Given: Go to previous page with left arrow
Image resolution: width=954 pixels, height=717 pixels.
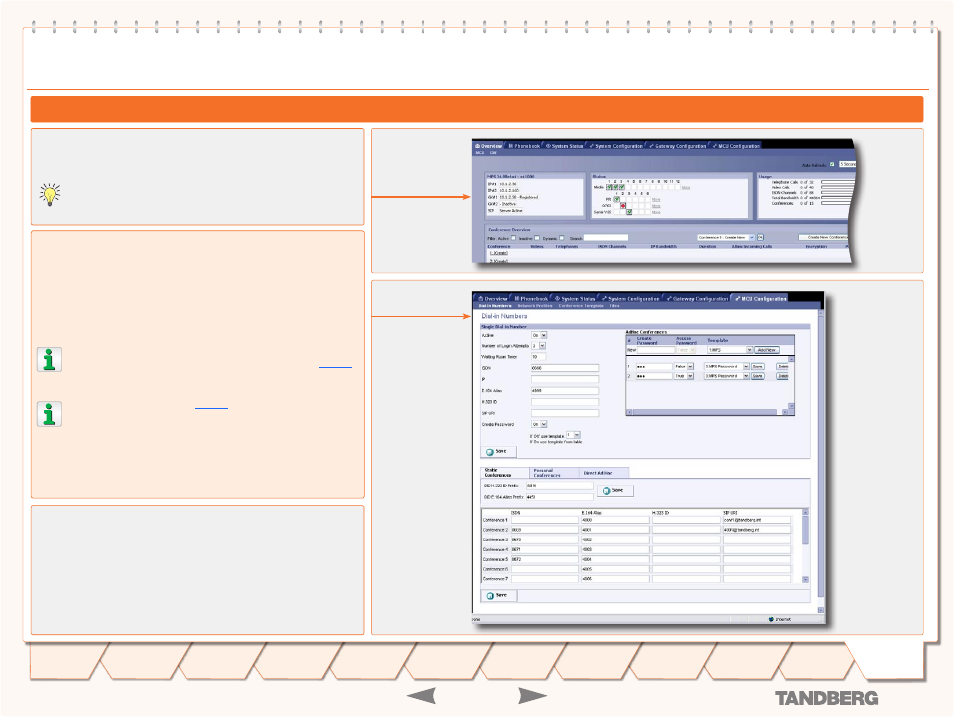Looking at the screenshot, I should click(x=421, y=696).
